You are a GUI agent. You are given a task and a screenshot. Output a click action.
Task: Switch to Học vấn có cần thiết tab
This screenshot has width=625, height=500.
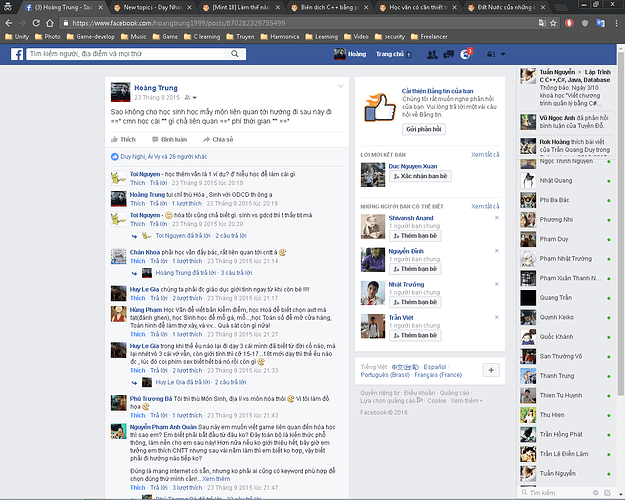click(418, 8)
